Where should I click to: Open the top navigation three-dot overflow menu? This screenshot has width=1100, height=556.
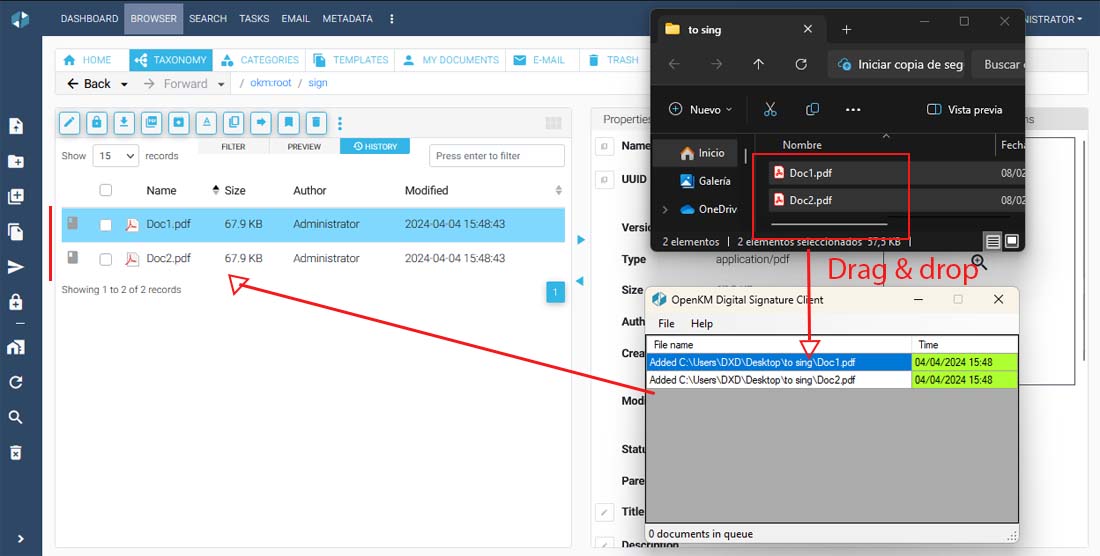pos(391,19)
